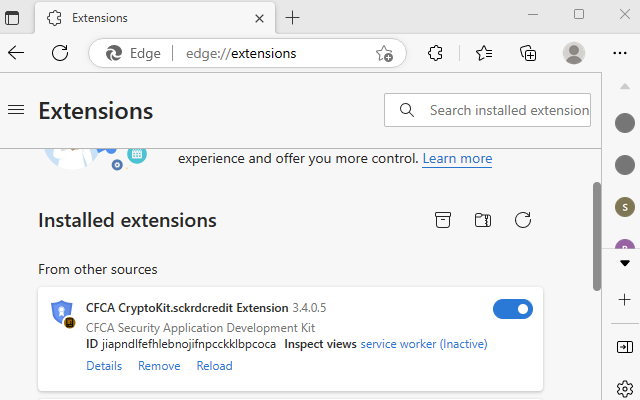Open the user profile avatar
This screenshot has width=640, height=400.
pyautogui.click(x=574, y=53)
